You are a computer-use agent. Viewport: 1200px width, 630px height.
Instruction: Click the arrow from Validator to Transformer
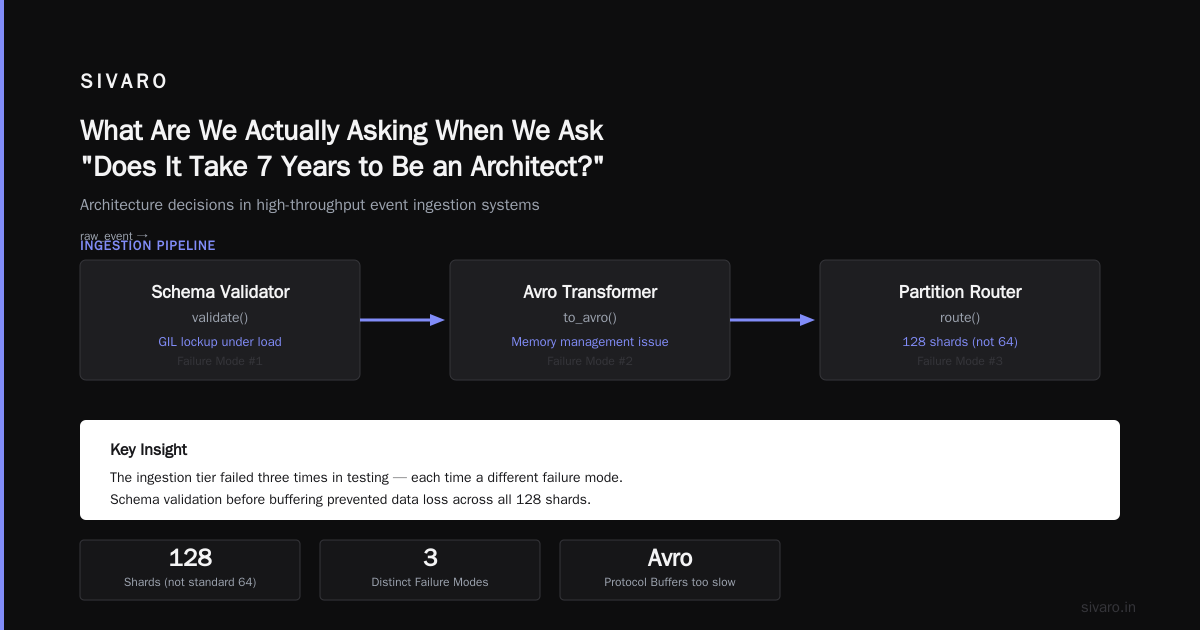click(402, 320)
